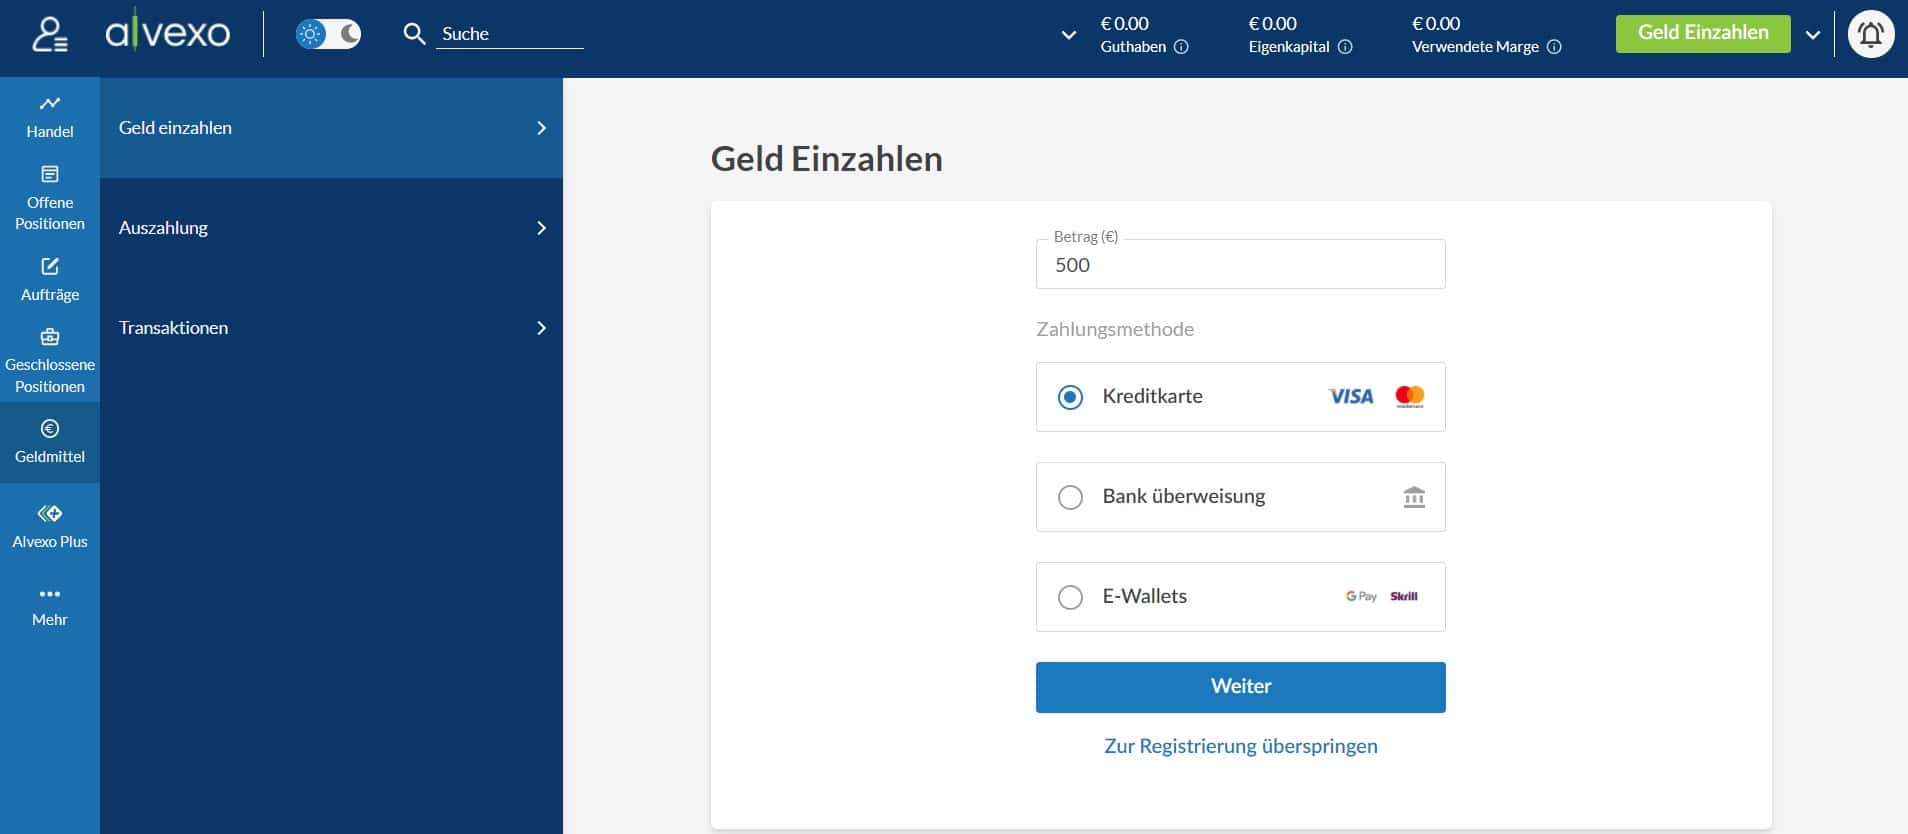The height and width of the screenshot is (834, 1908).
Task: Open dropdown next to Geld Einzahlen button
Action: (1813, 35)
